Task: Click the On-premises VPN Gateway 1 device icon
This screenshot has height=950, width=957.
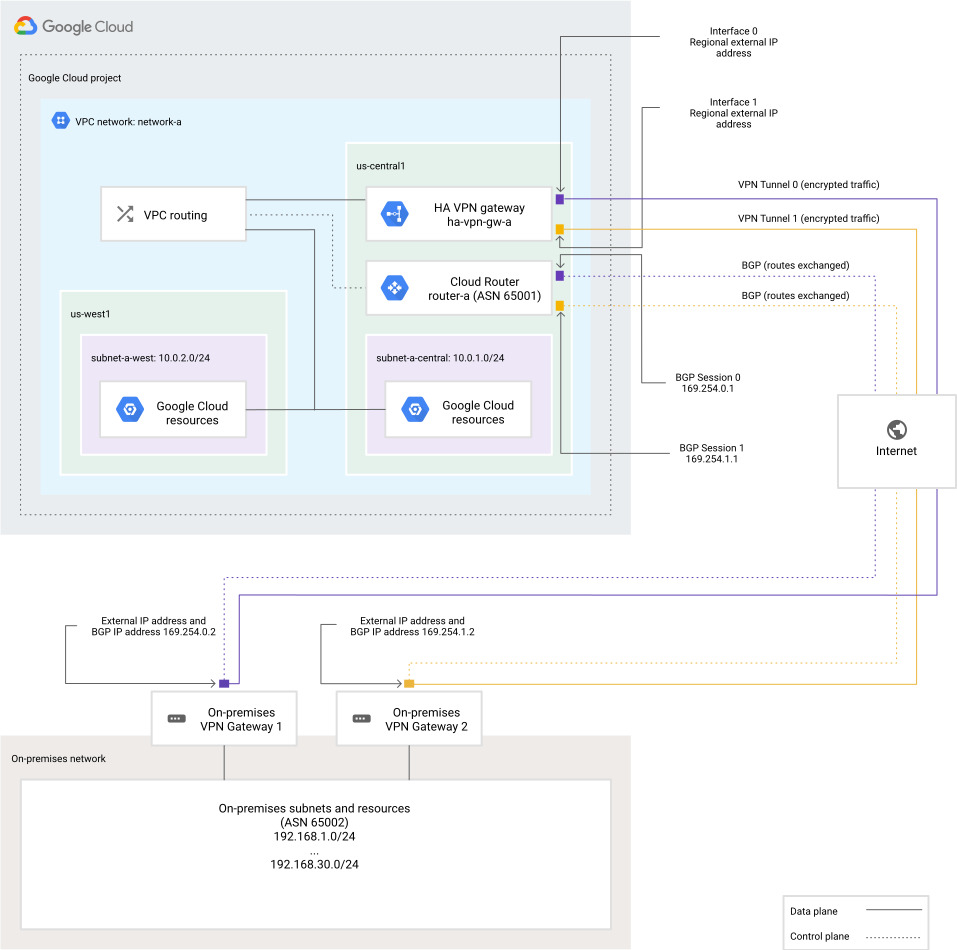Action: pos(176,719)
